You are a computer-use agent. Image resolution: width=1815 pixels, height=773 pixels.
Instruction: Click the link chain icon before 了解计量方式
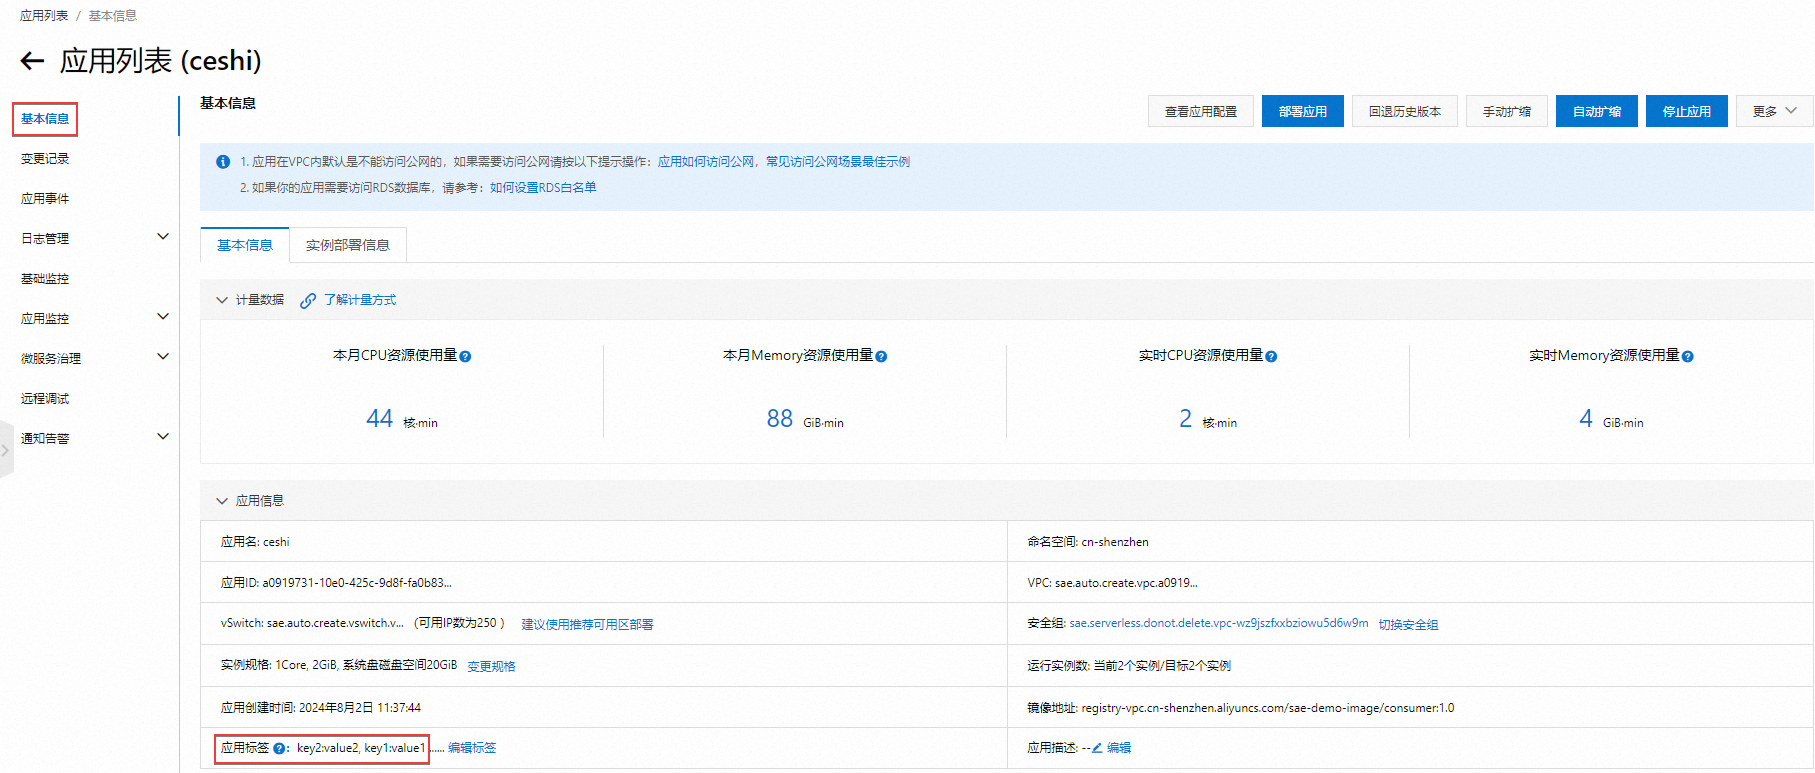308,300
